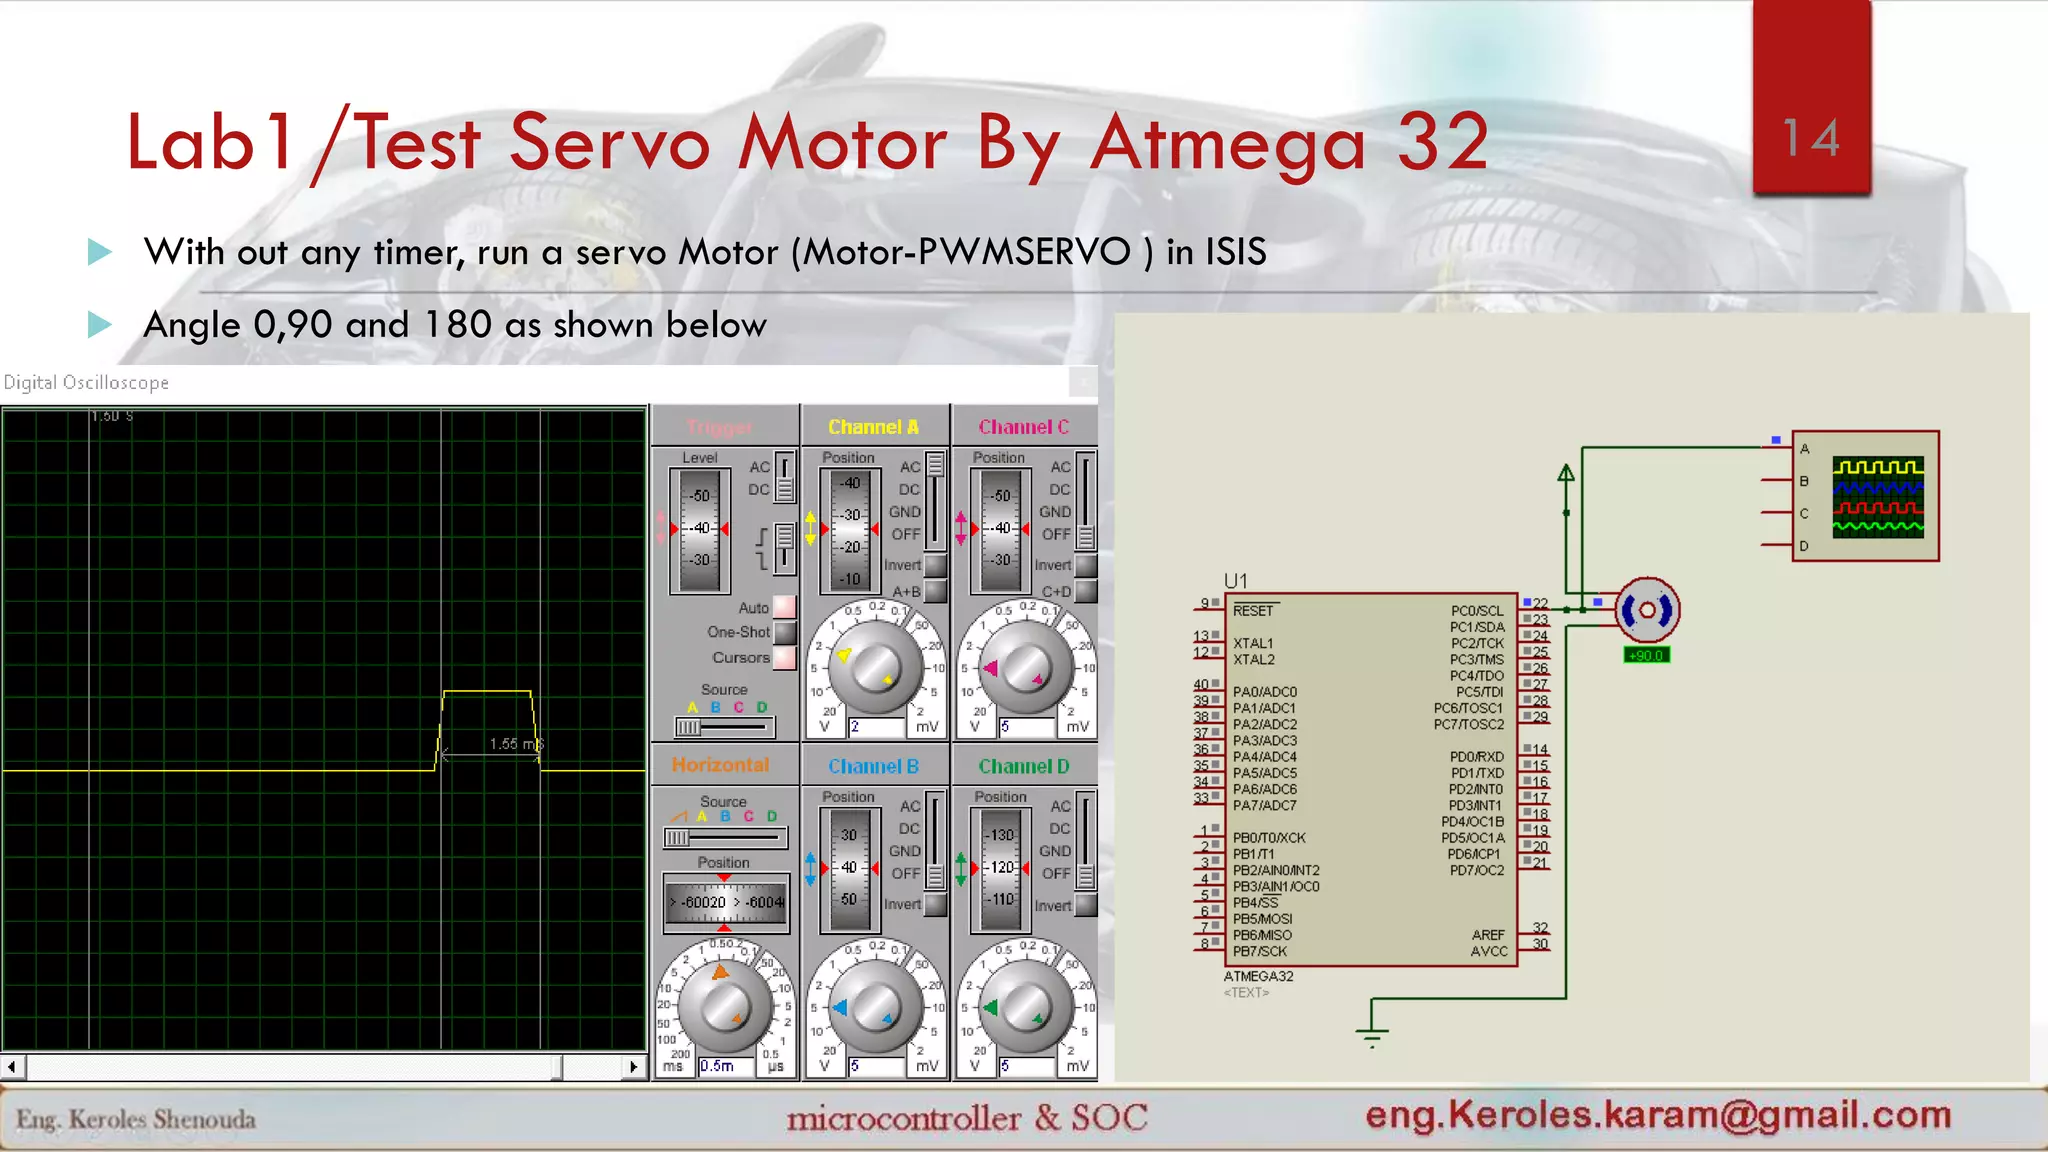
Task: Toggle the Trigger Auto button
Action: coord(785,607)
